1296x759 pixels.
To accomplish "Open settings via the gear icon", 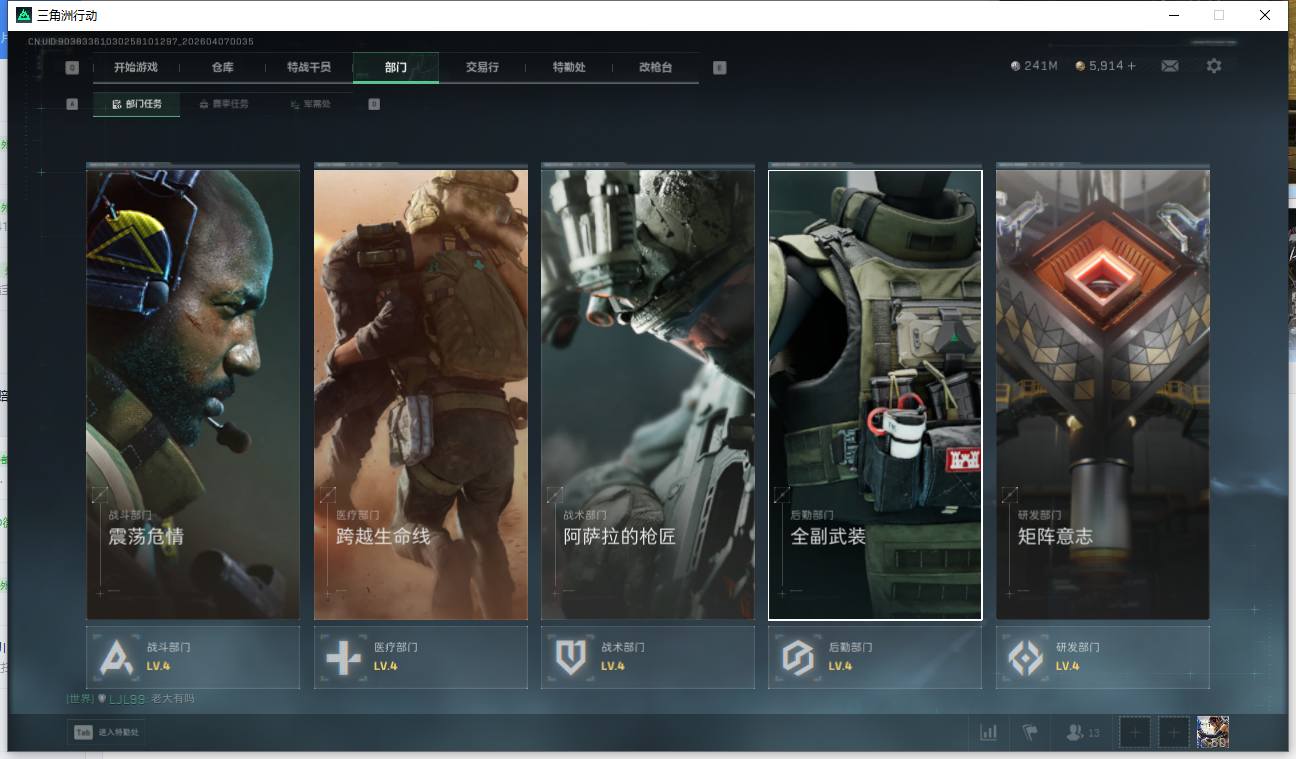I will point(1213,66).
